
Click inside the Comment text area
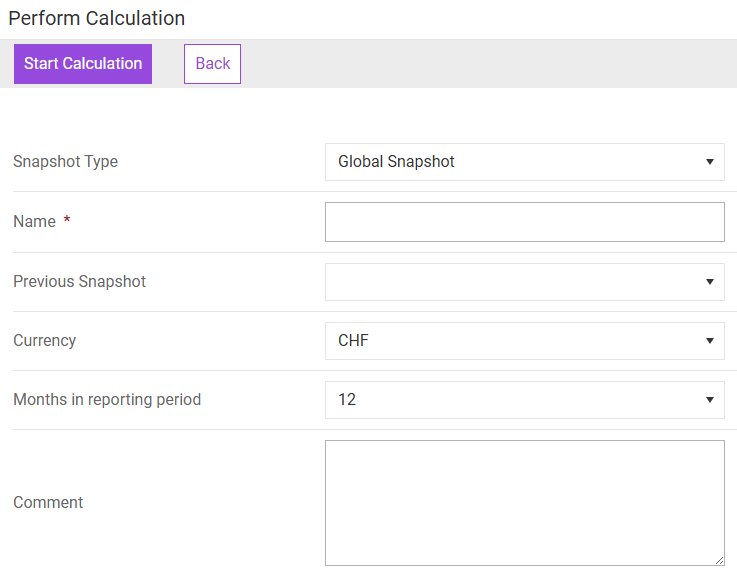tap(524, 503)
